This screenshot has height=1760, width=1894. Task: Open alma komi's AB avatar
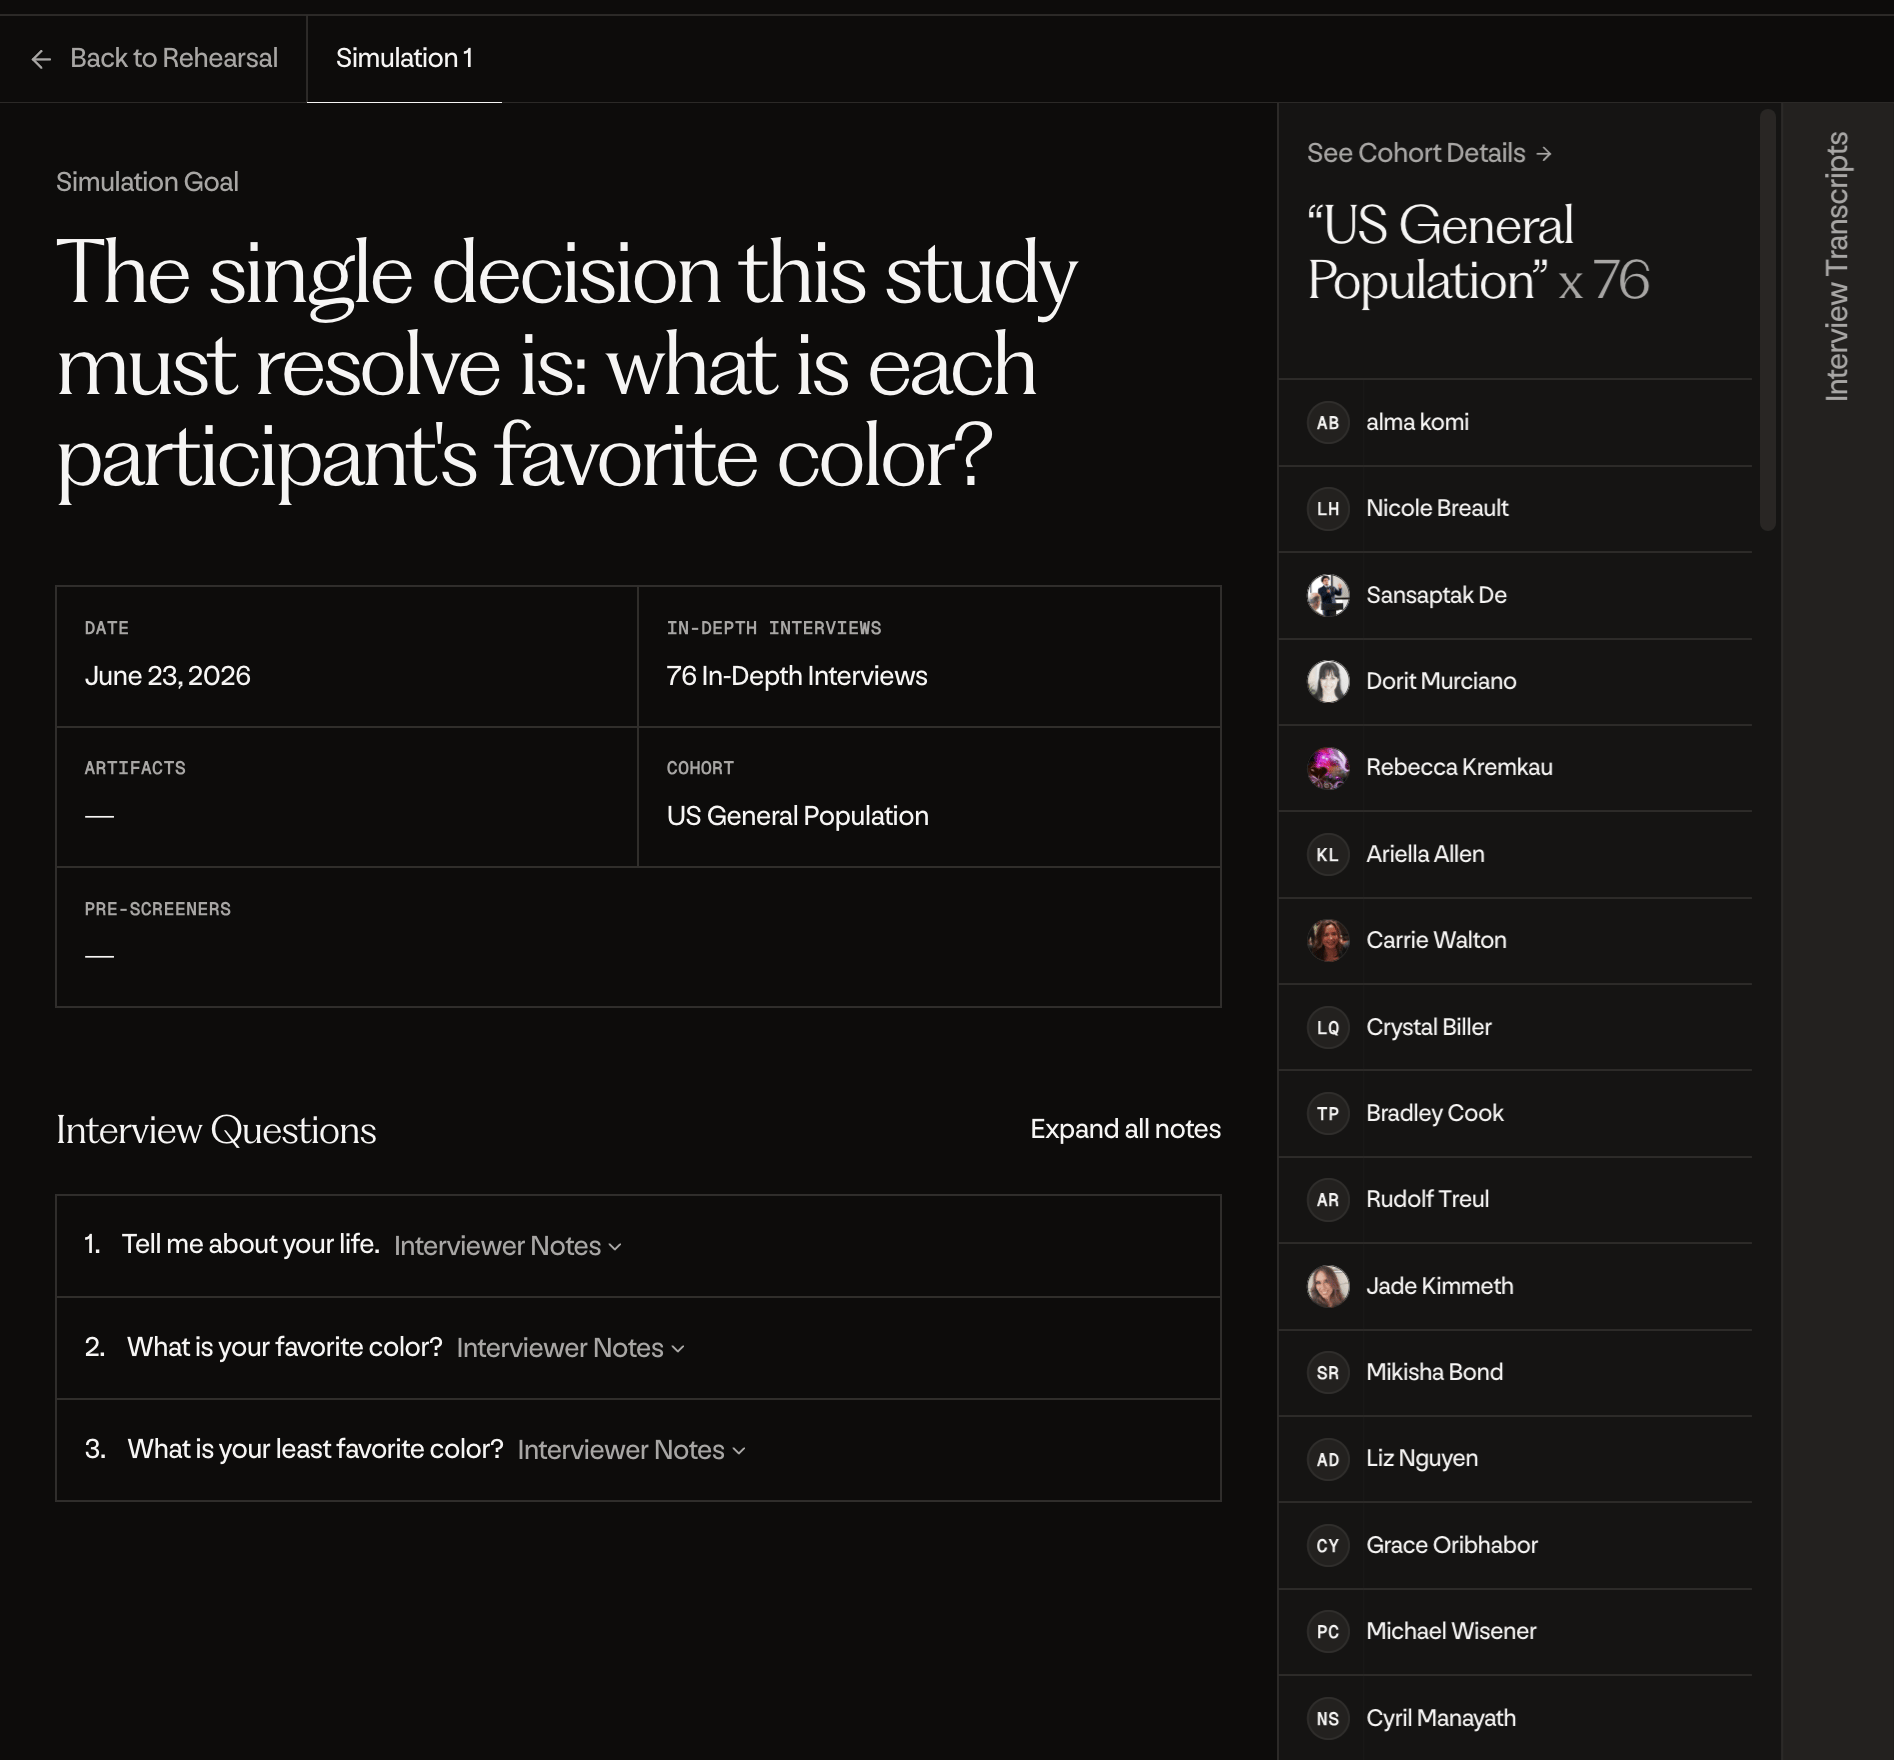(x=1328, y=423)
